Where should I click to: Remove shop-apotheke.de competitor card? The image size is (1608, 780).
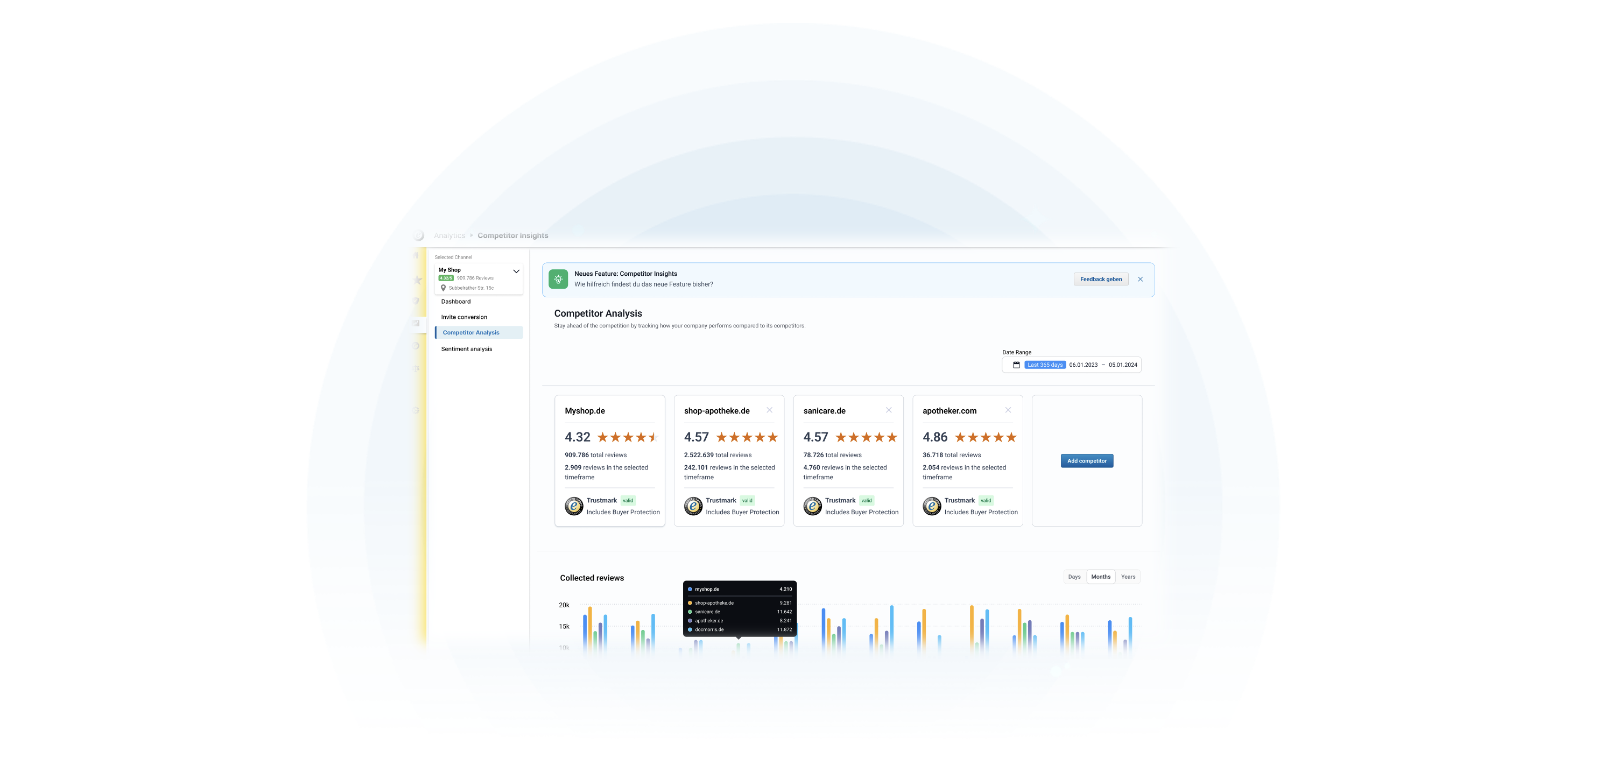click(x=769, y=410)
